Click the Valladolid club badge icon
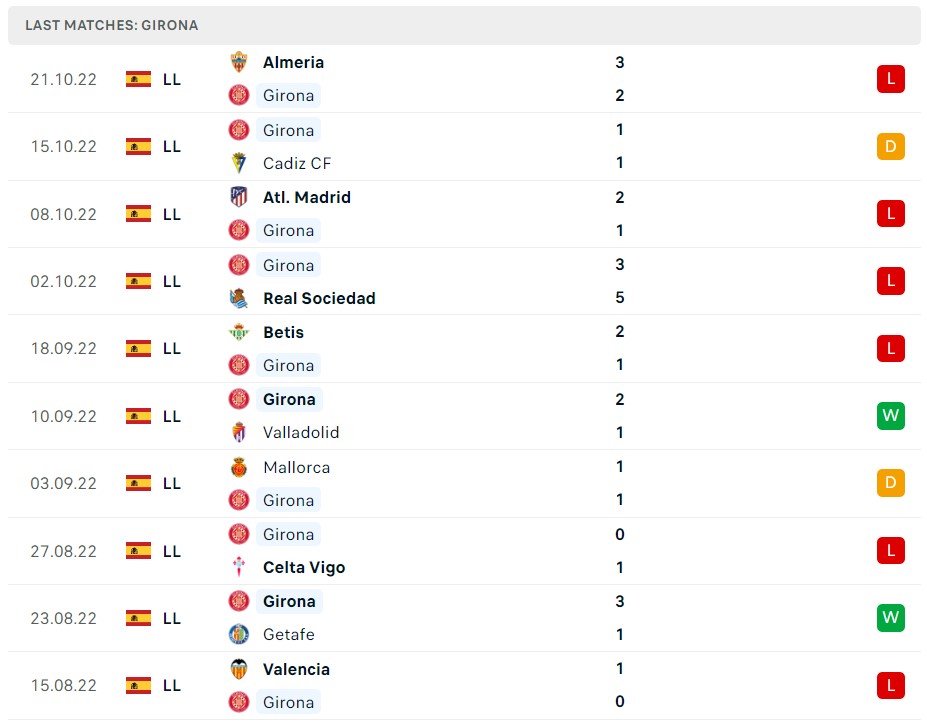 [238, 433]
